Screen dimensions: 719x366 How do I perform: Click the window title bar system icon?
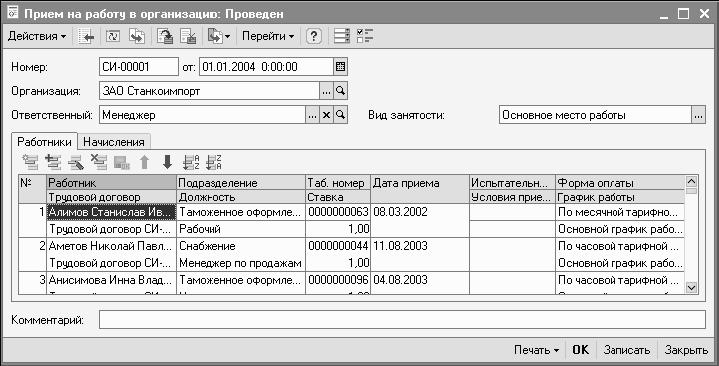tap(13, 13)
